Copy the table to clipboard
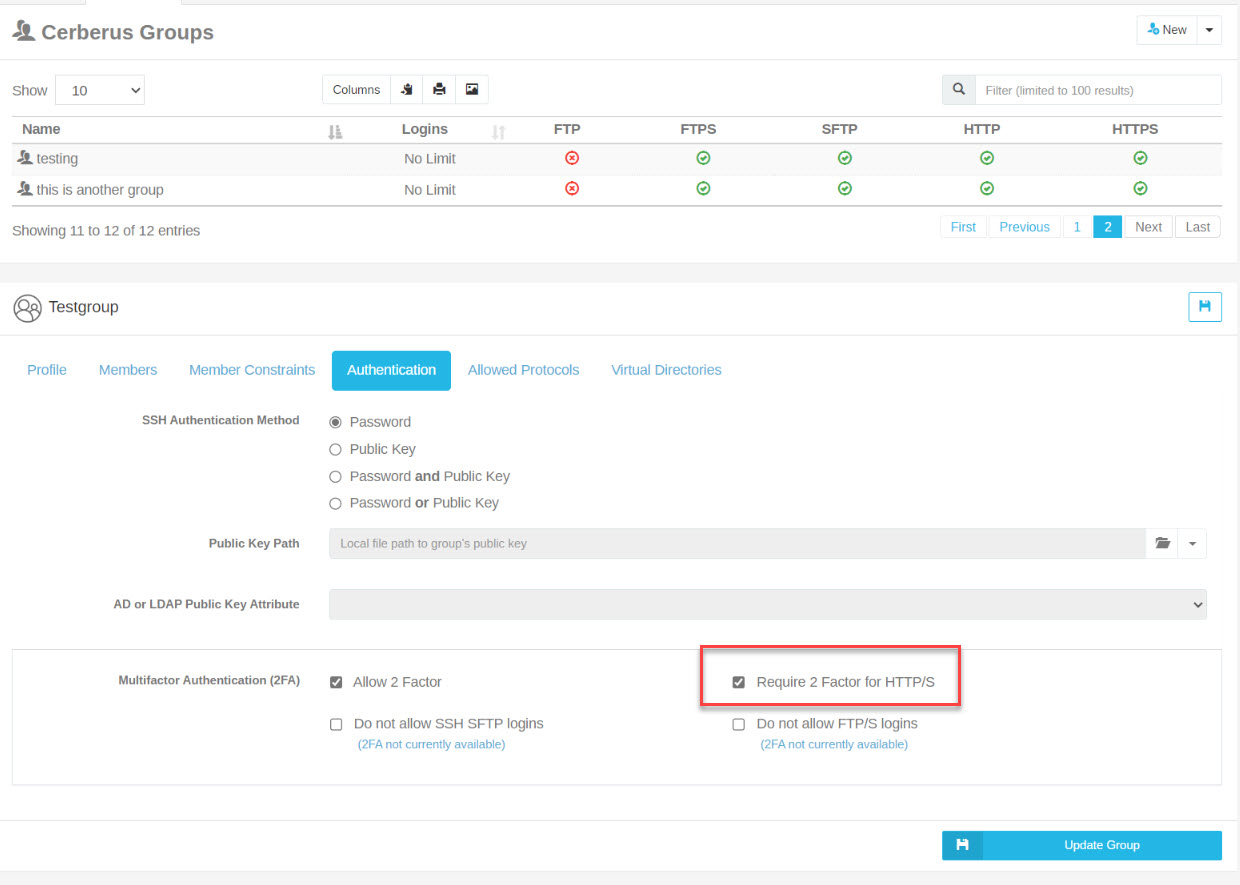The image size is (1240, 885). pos(406,89)
